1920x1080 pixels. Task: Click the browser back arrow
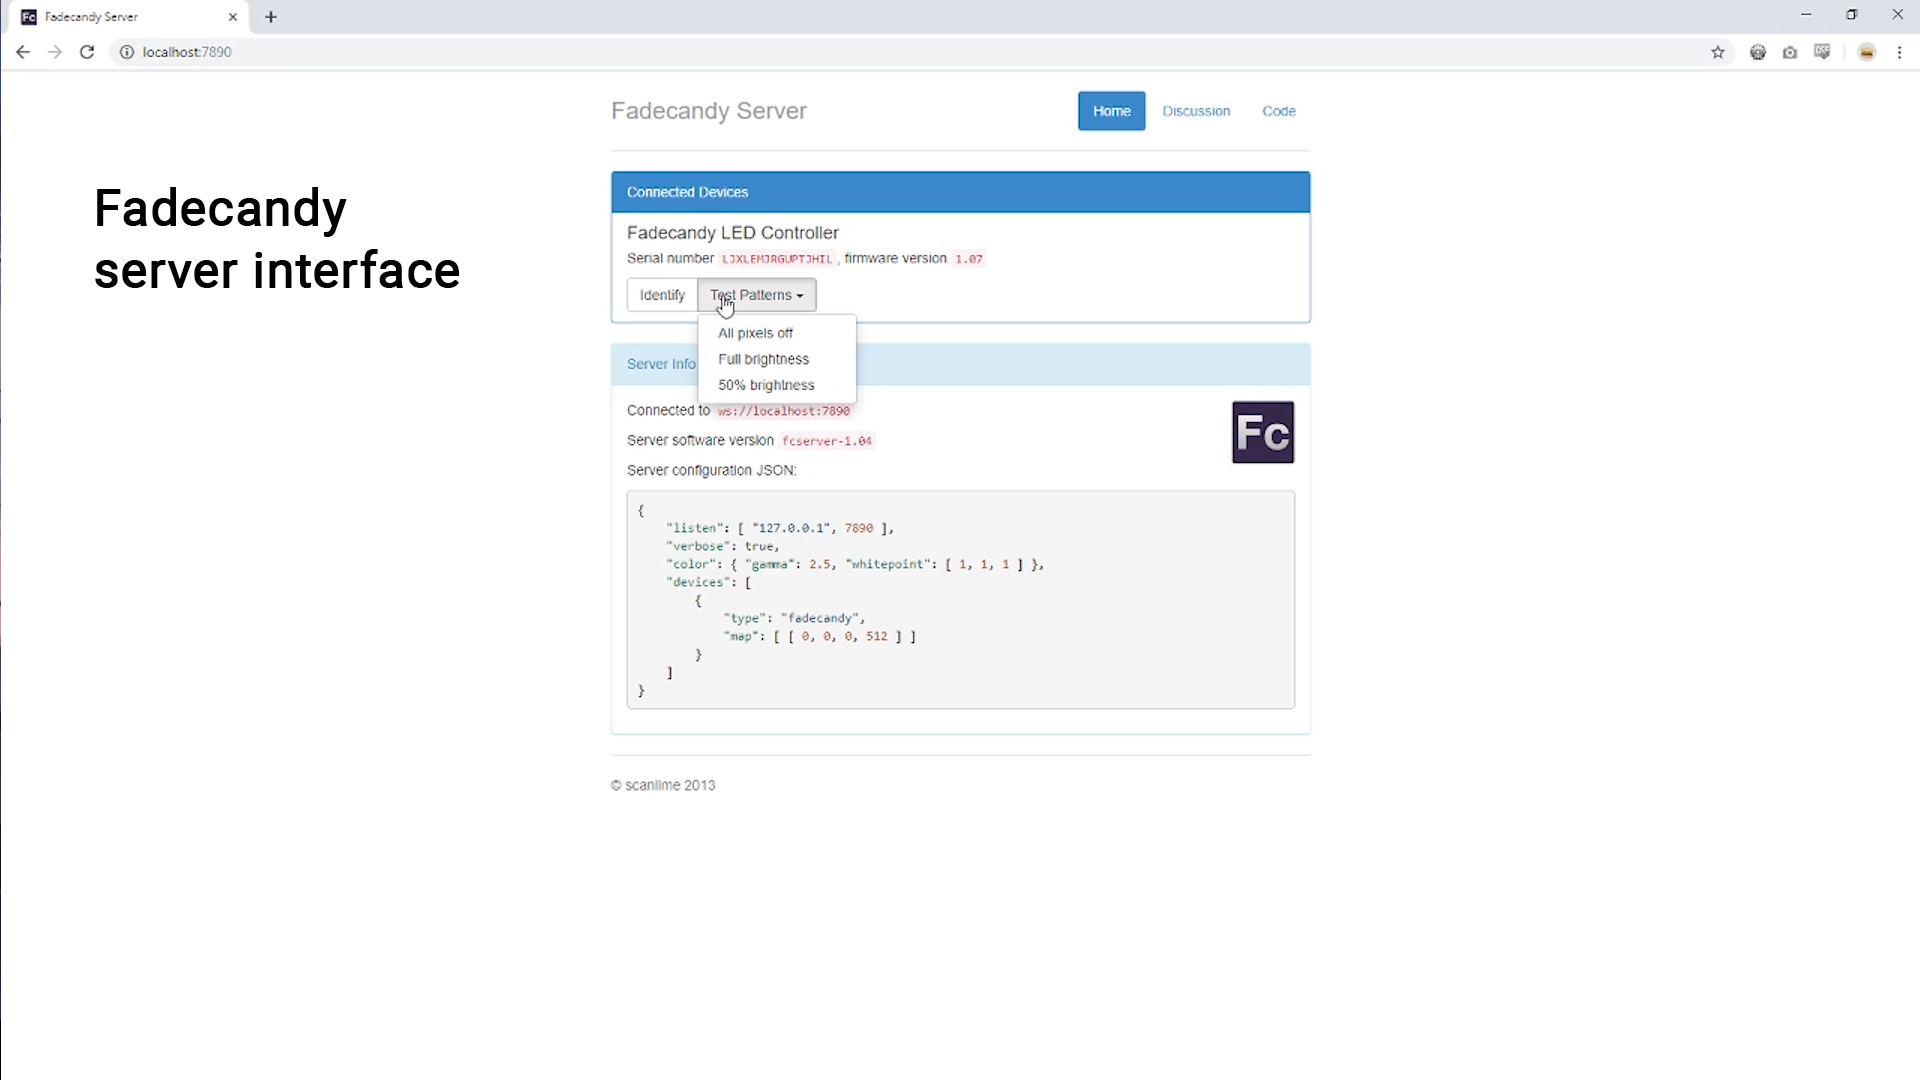[x=23, y=52]
